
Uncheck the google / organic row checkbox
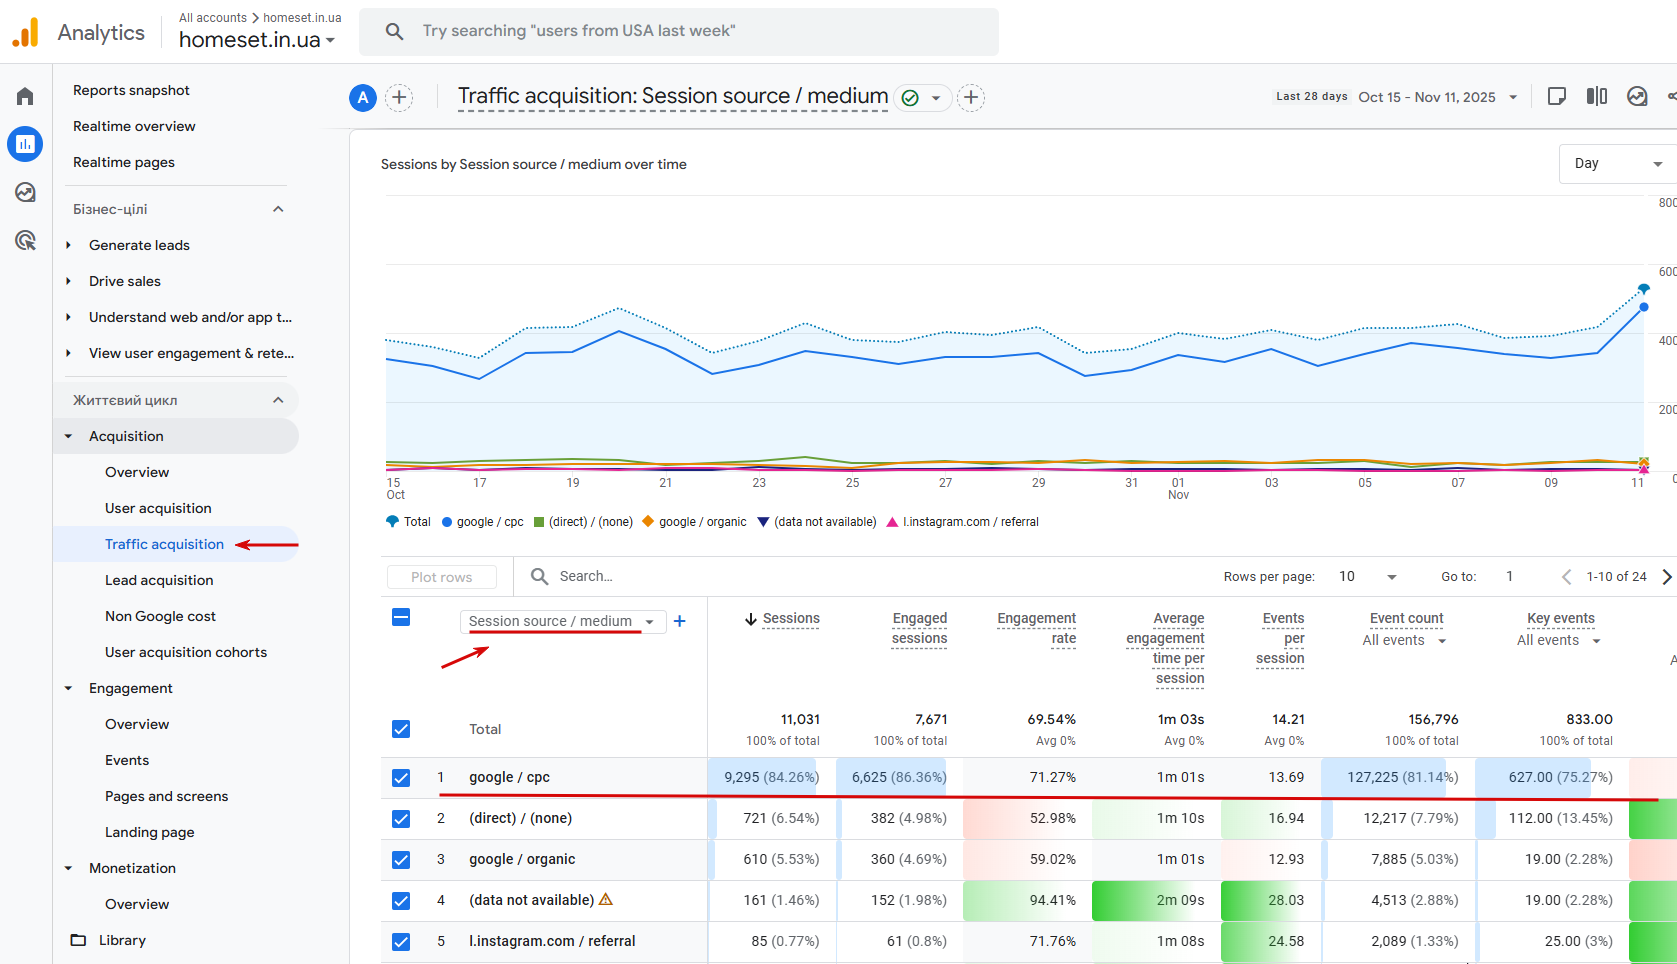(x=401, y=859)
